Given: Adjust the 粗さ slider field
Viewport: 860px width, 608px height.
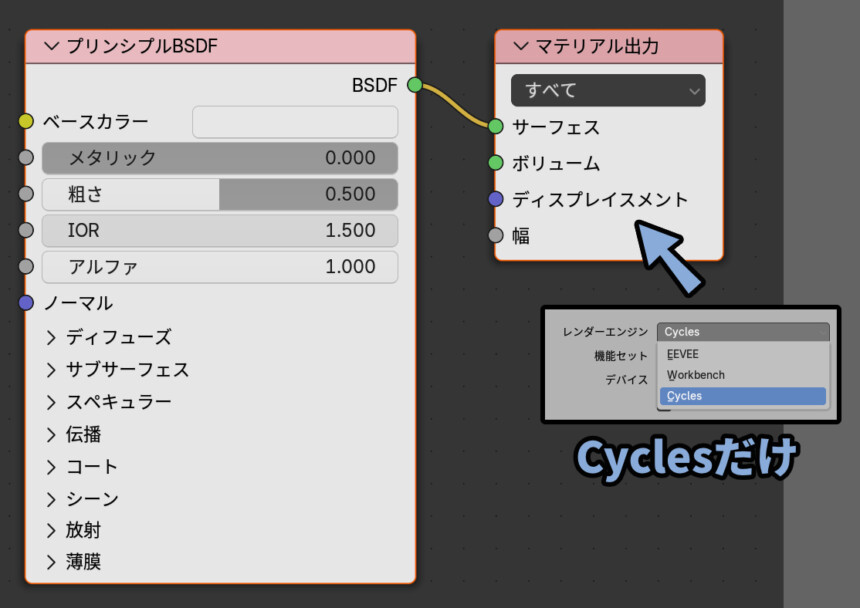Looking at the screenshot, I should (x=220, y=194).
